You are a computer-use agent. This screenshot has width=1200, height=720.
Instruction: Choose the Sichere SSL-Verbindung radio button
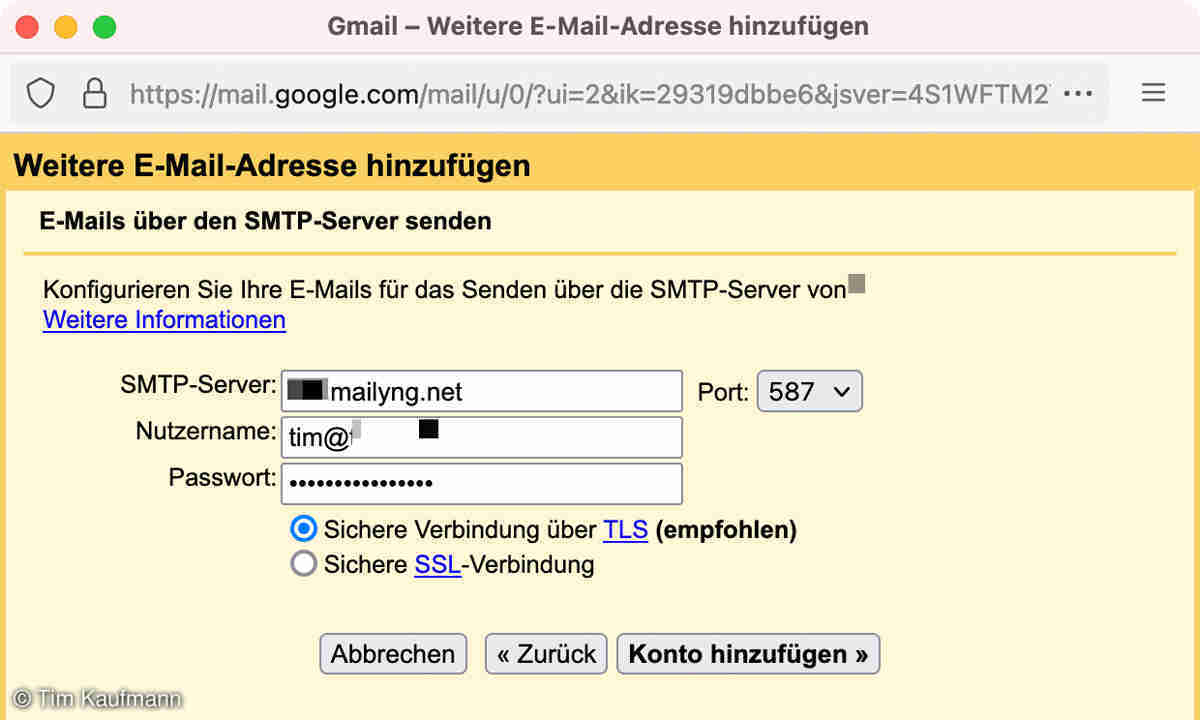[303, 564]
